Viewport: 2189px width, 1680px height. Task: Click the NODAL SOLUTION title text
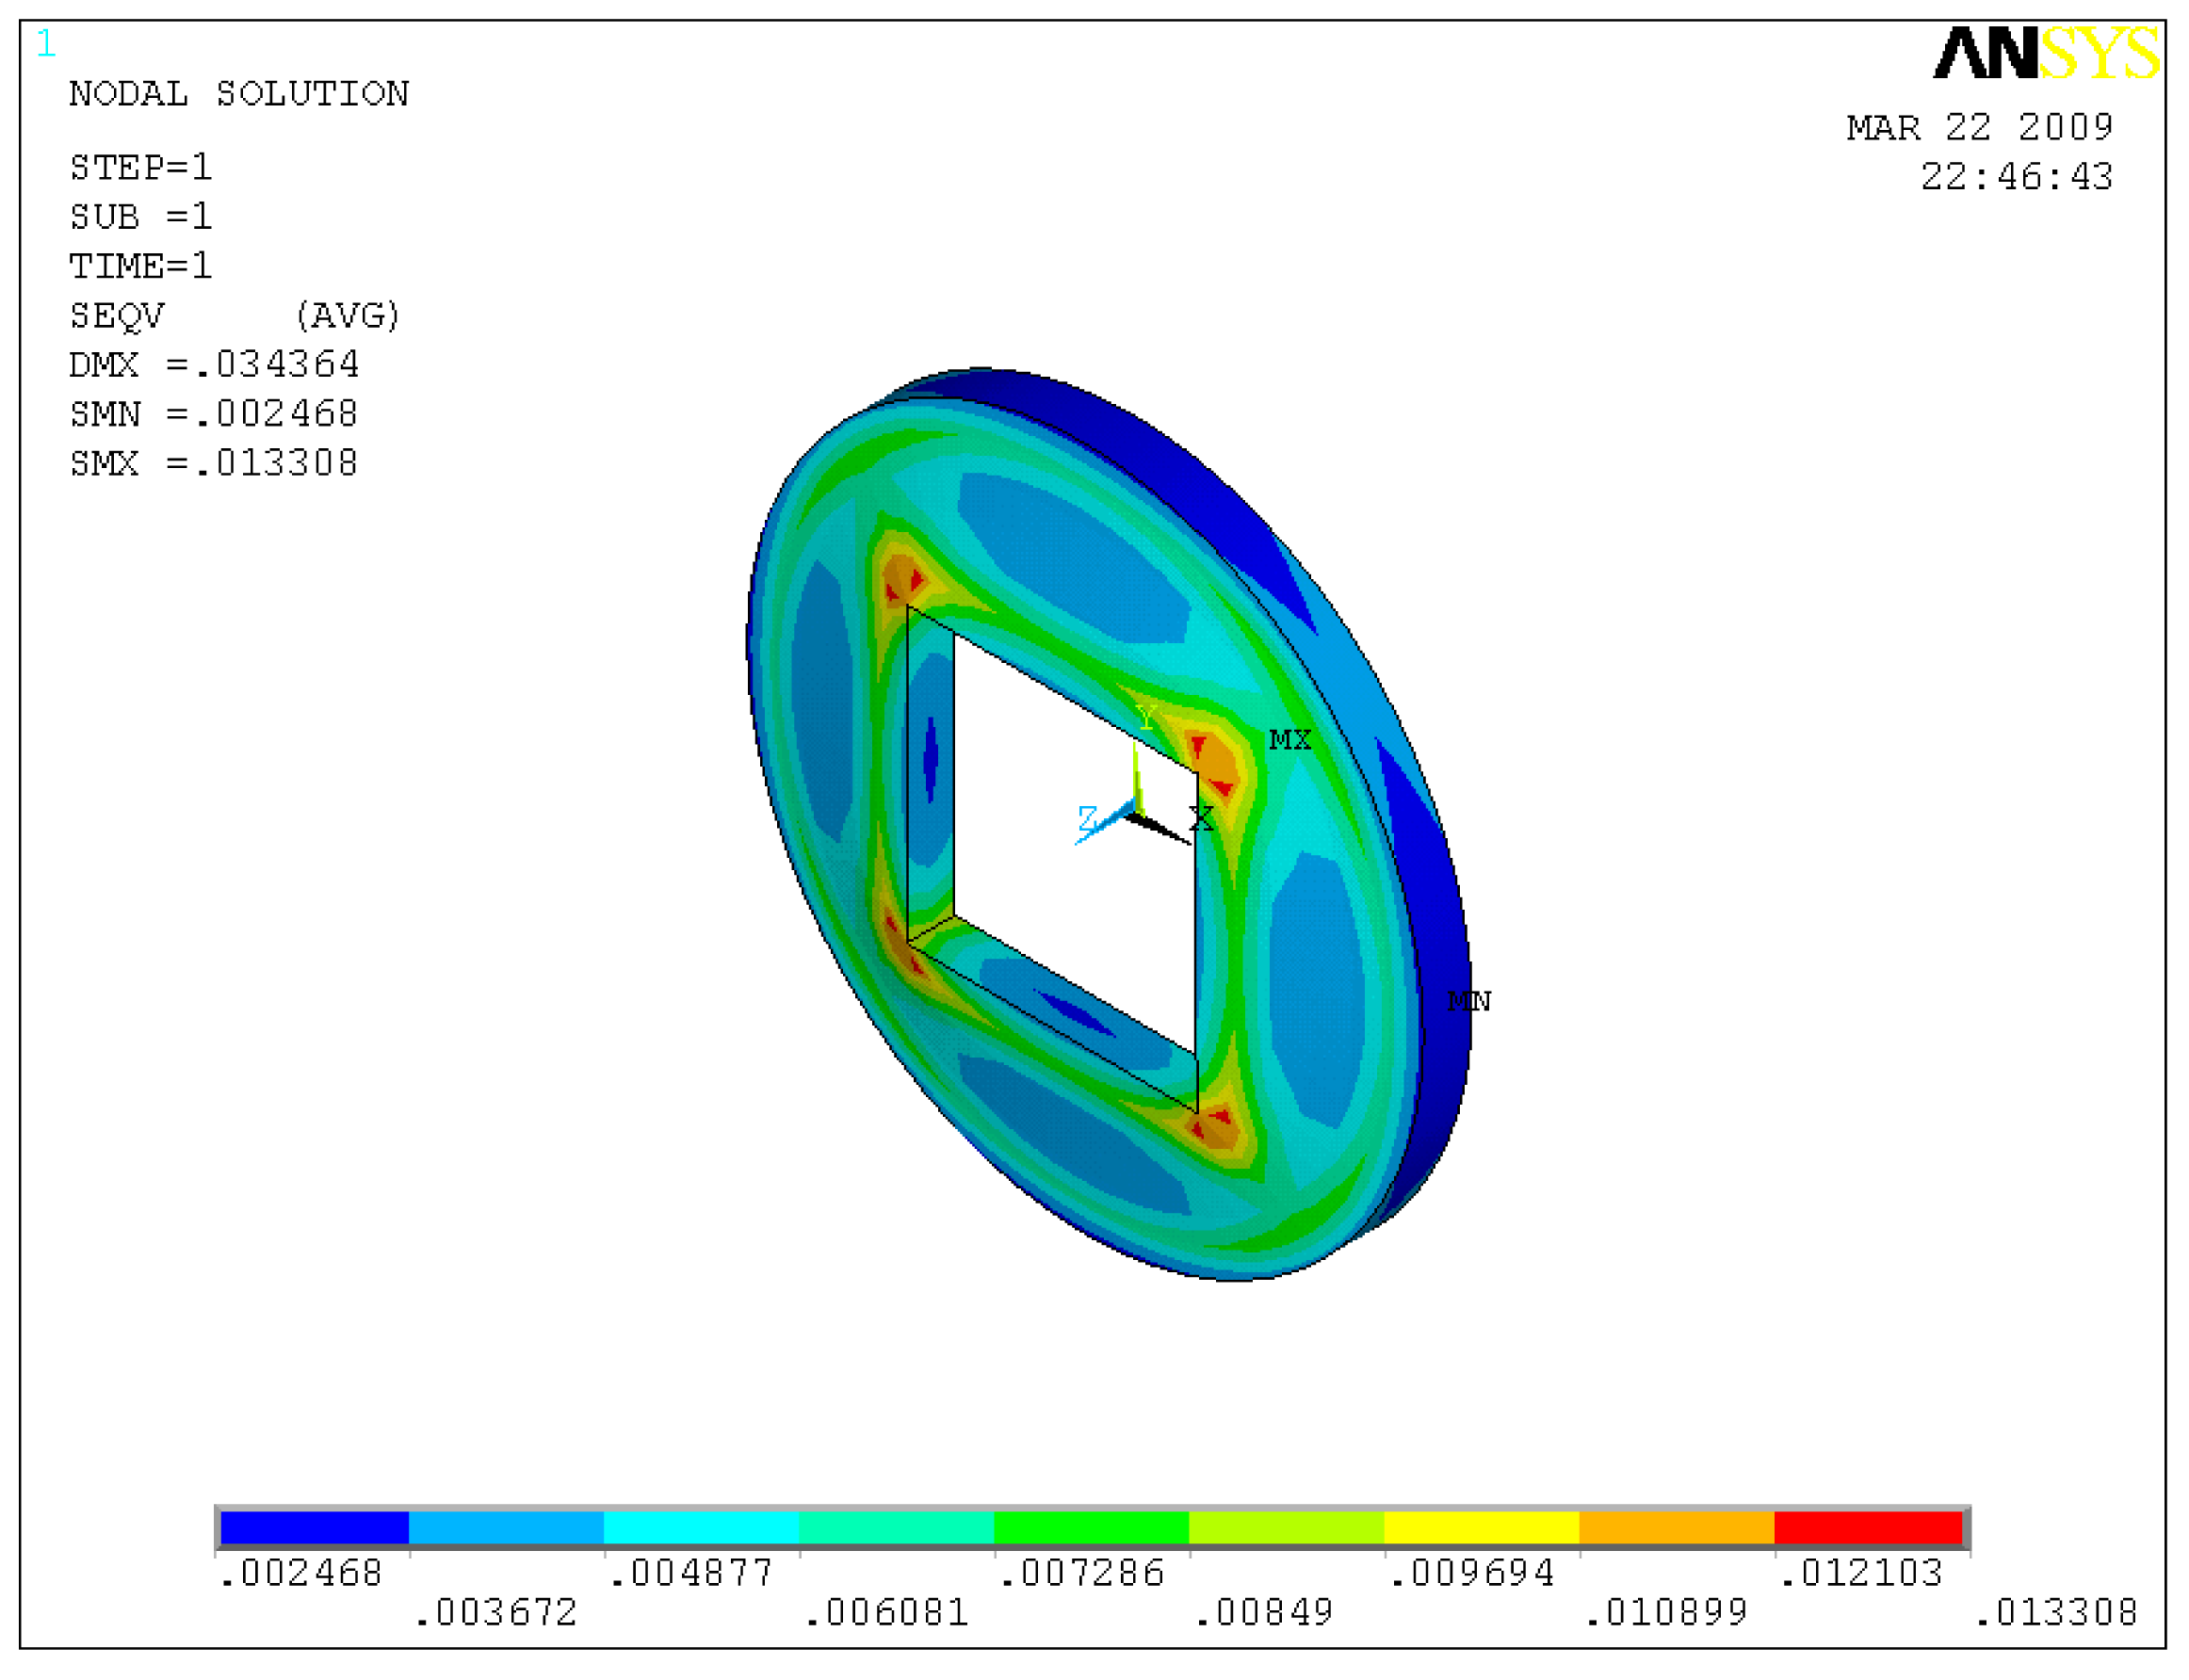[238, 94]
